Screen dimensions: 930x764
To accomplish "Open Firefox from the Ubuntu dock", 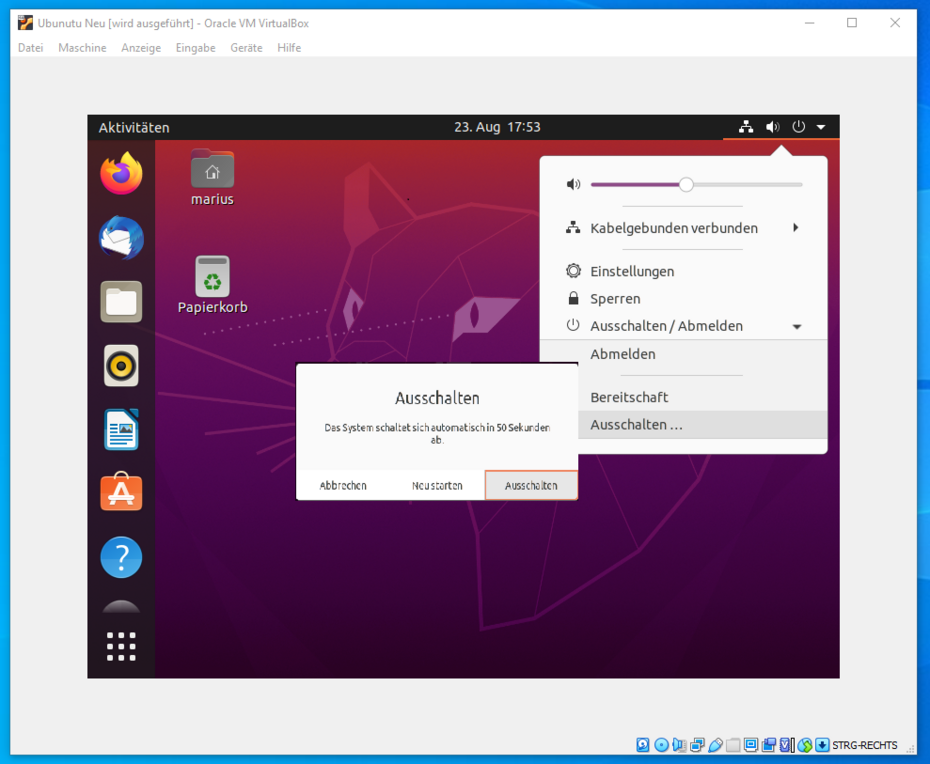I will point(121,175).
